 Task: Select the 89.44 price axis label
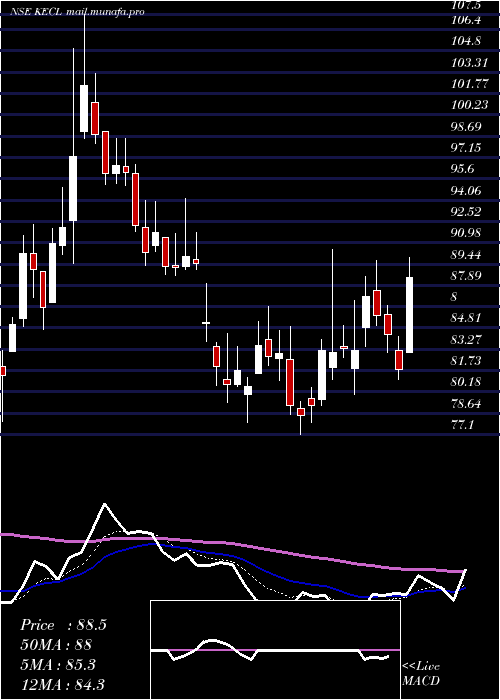(x=466, y=254)
